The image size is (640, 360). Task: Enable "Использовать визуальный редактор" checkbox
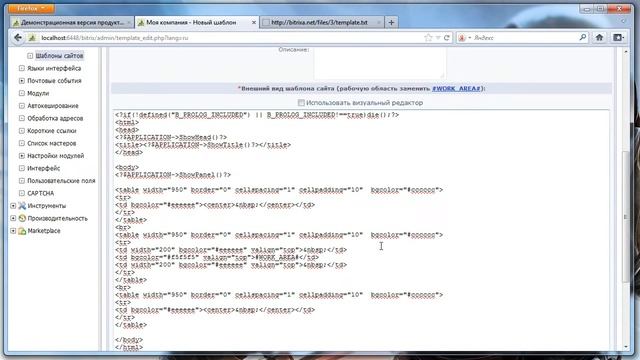(x=301, y=103)
